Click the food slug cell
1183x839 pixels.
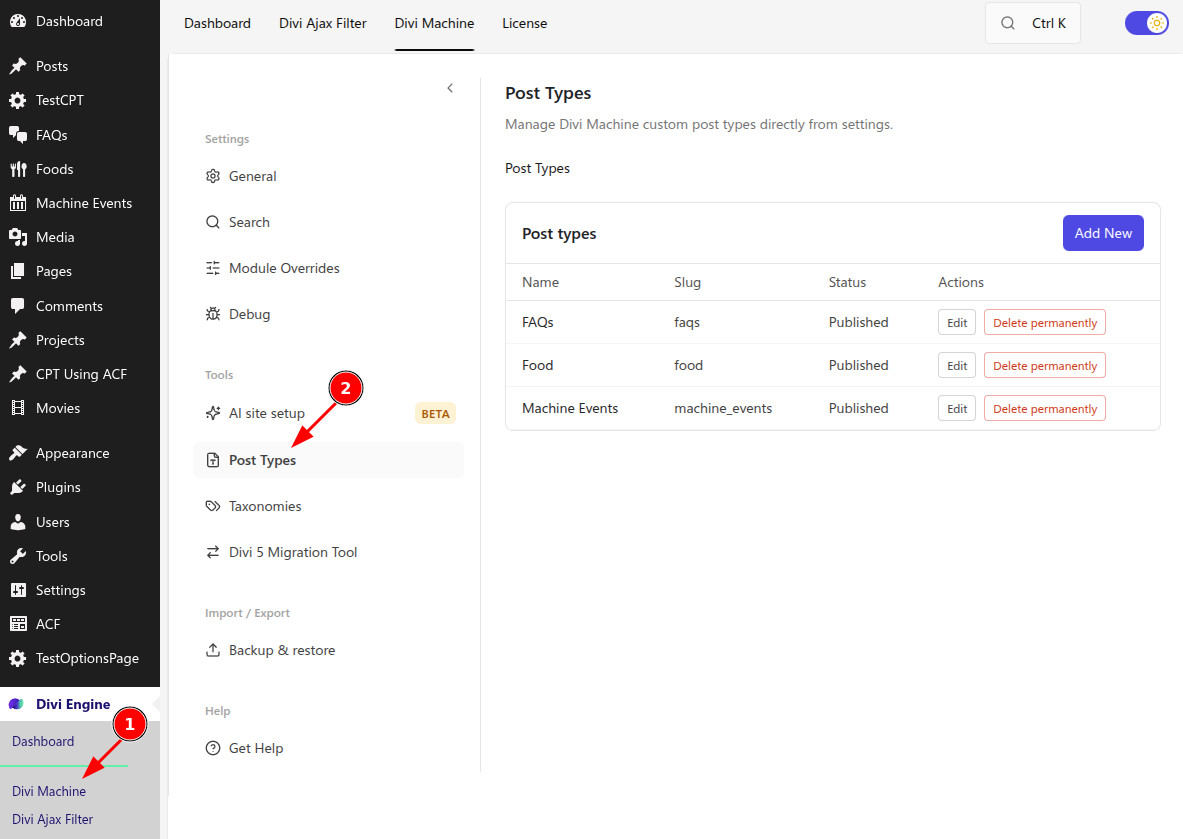click(688, 365)
